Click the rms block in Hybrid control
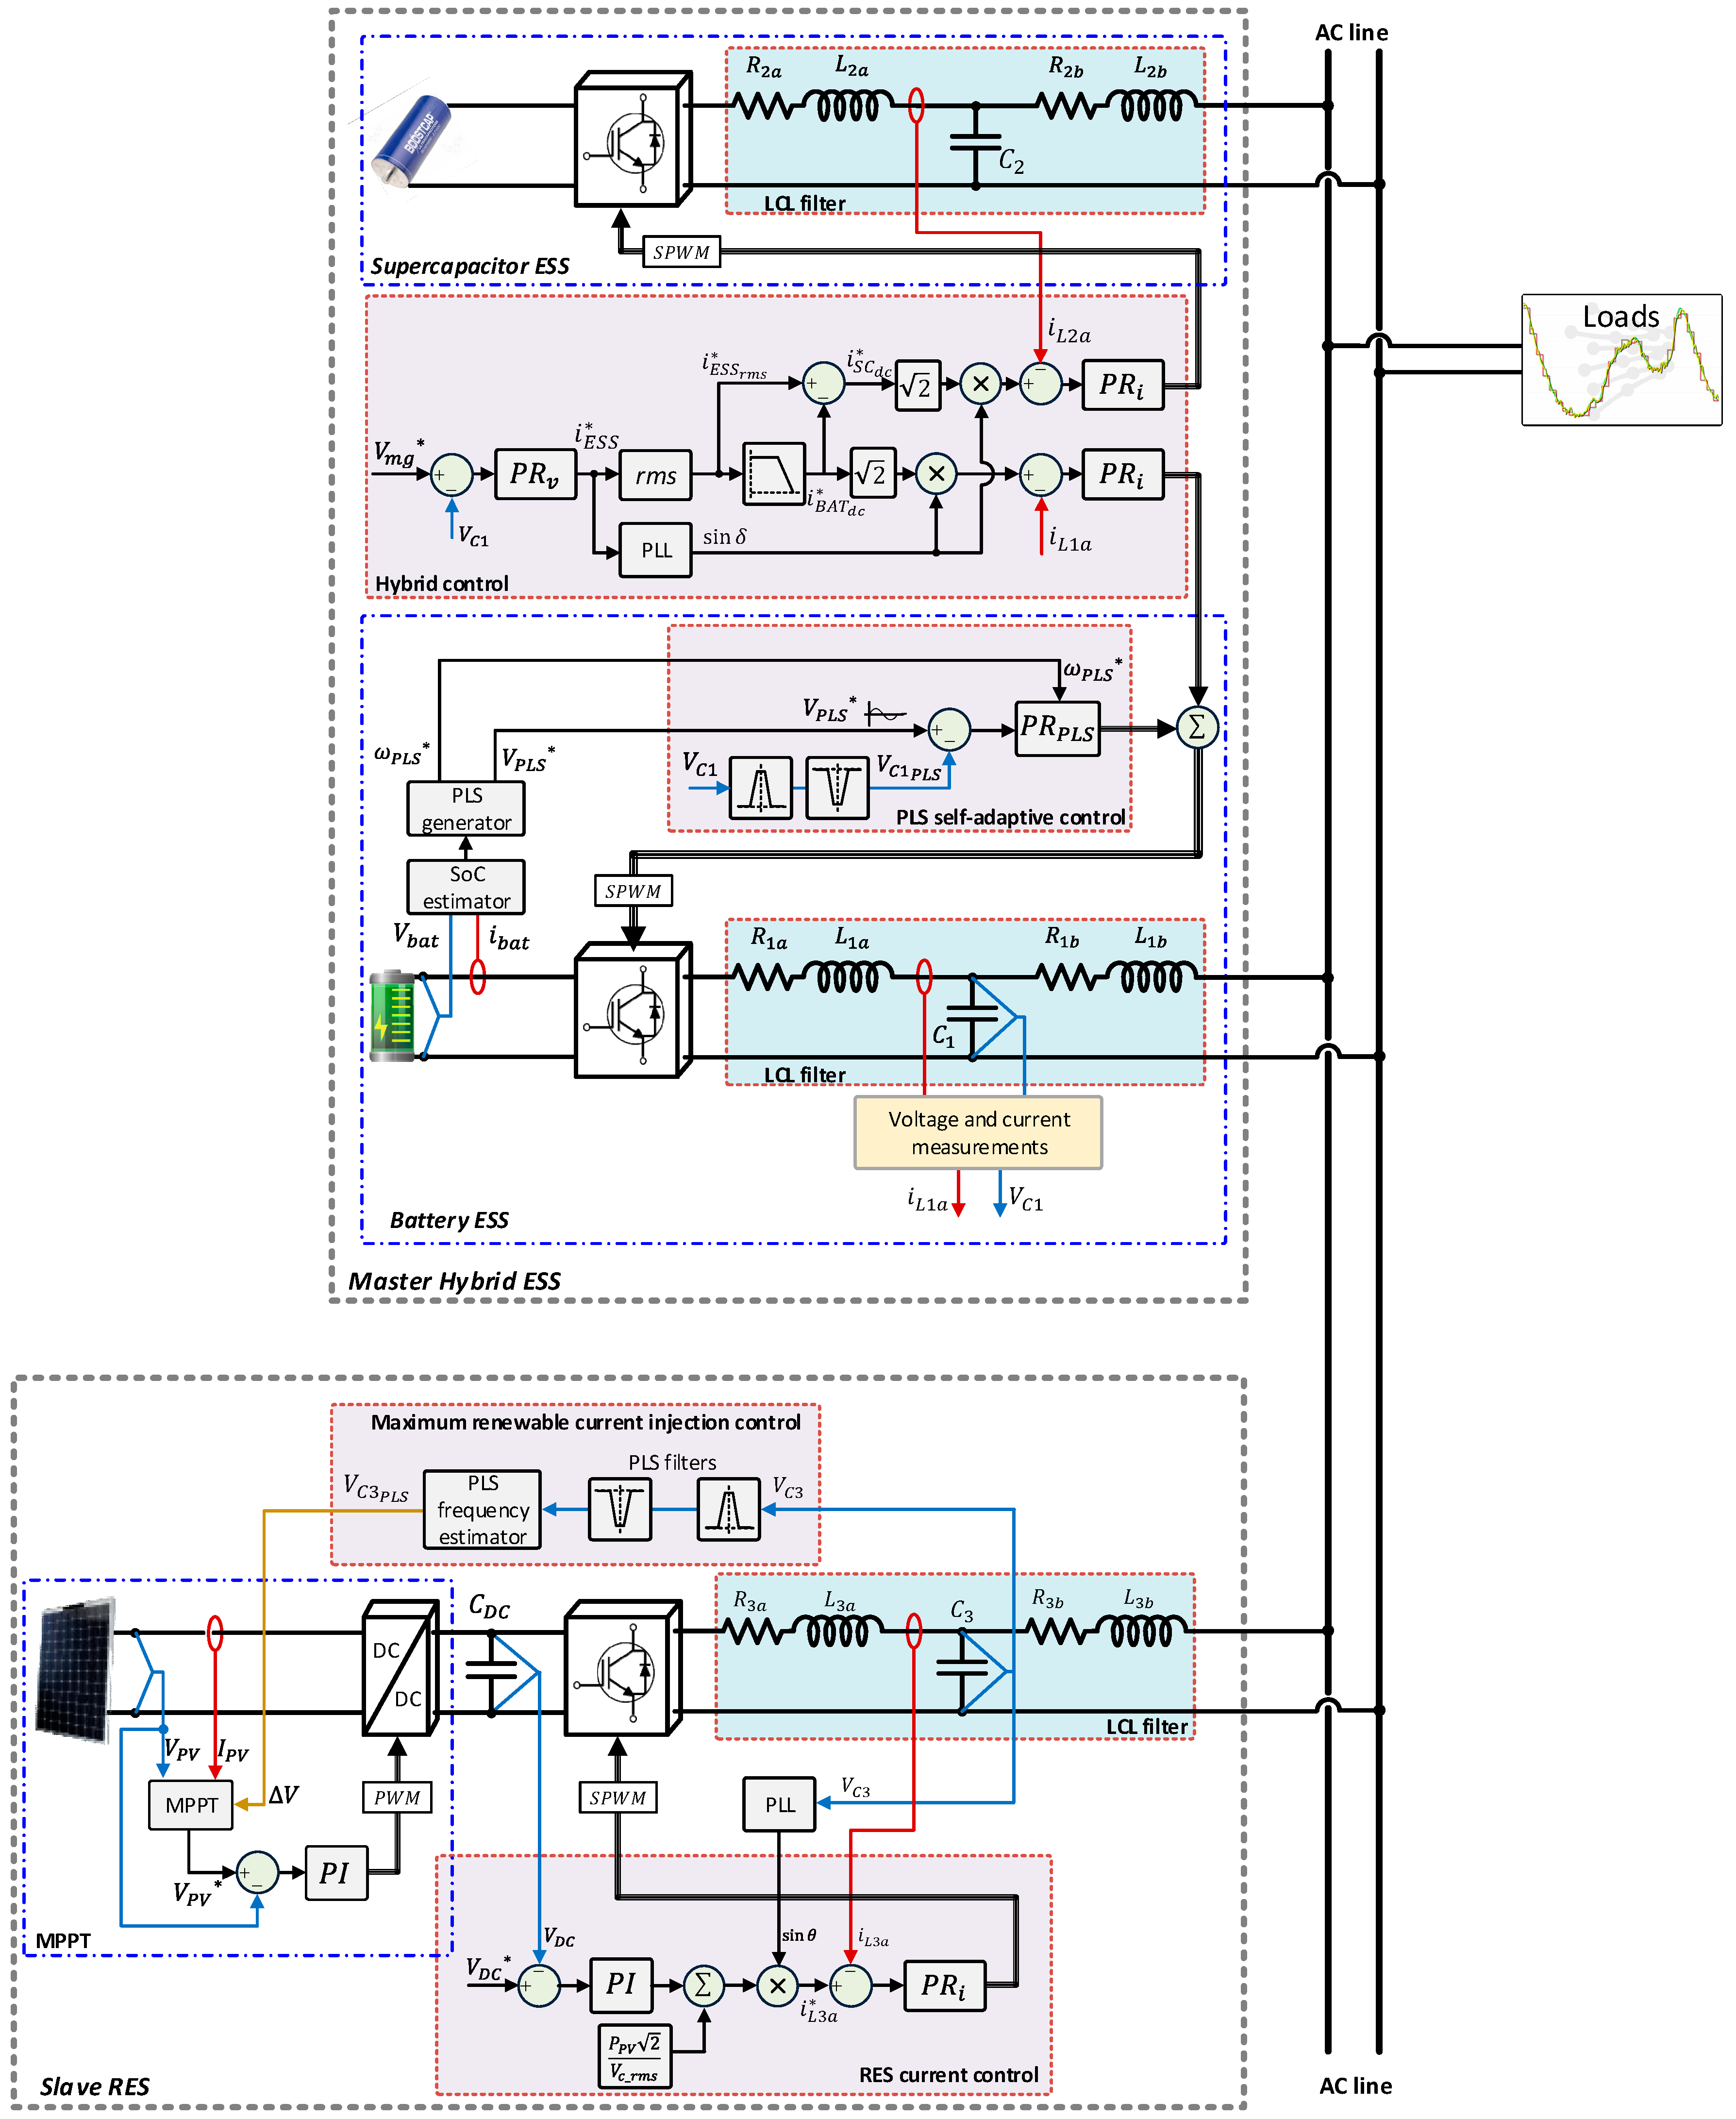Screen dimensions: 1736x2119 (x=655, y=476)
